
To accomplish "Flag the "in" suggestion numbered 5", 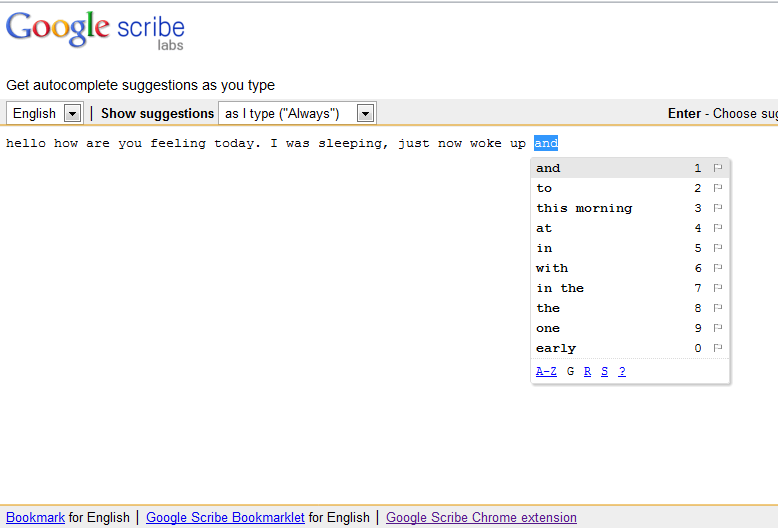I will tap(717, 248).
